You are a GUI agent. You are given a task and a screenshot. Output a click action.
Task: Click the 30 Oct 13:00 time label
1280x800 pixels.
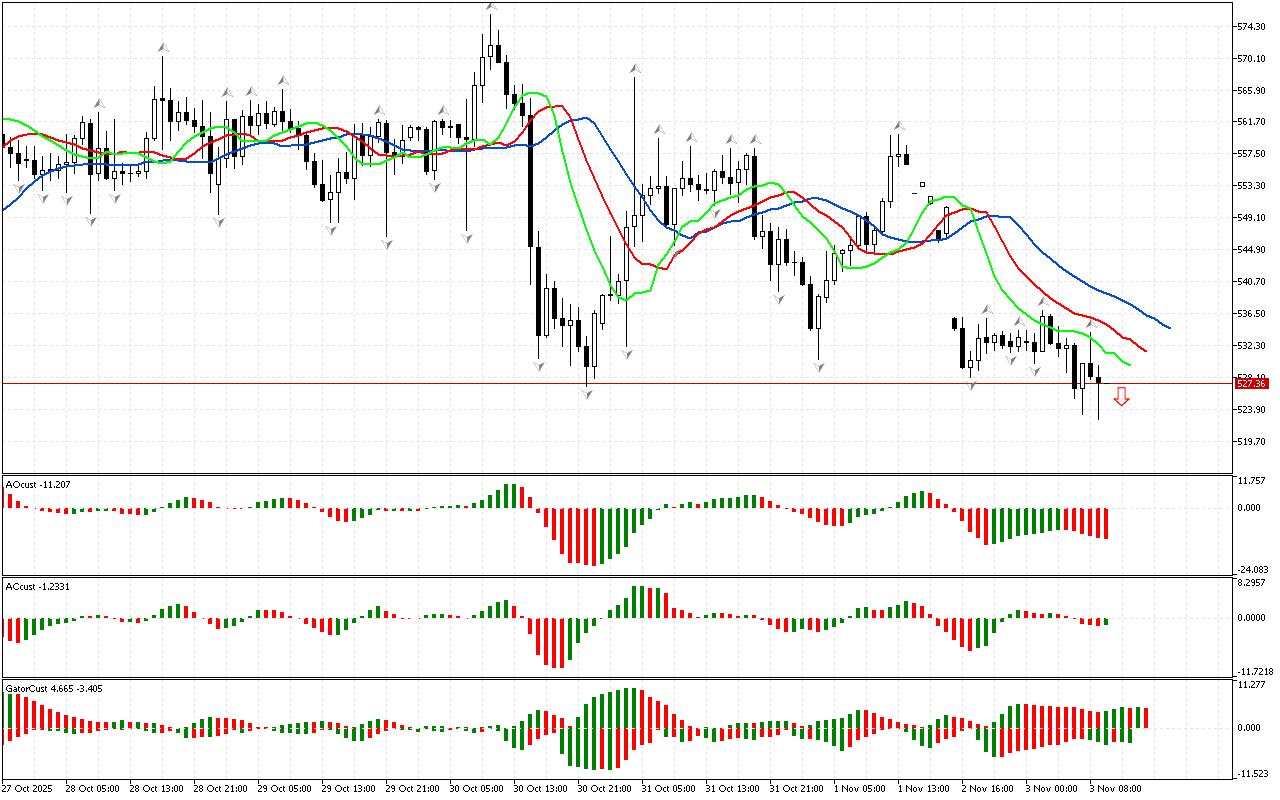540,789
